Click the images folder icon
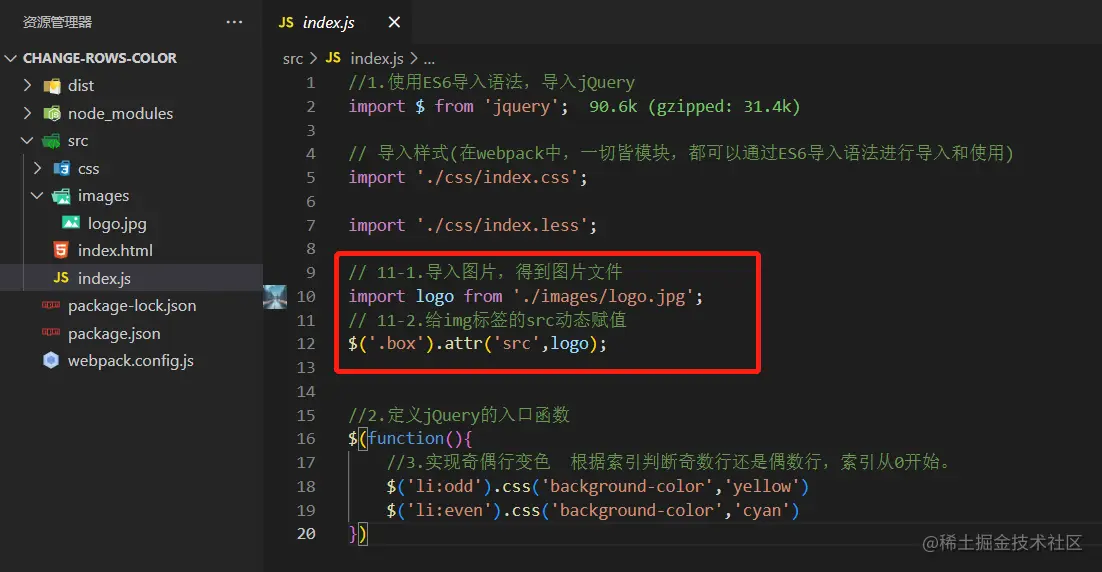This screenshot has width=1102, height=572. click(61, 196)
